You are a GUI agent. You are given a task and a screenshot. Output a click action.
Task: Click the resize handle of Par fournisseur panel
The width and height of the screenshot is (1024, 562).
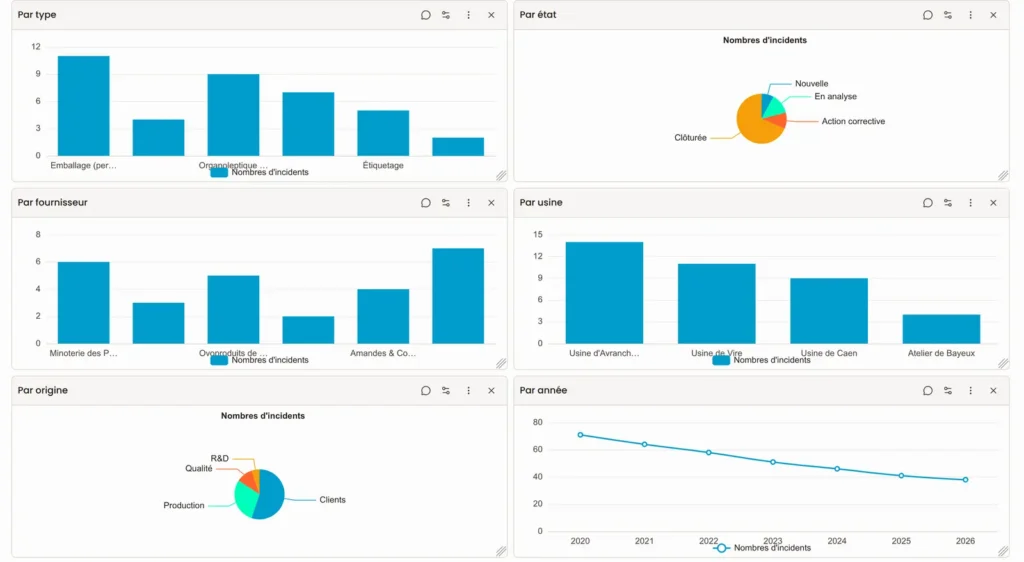[x=501, y=364]
